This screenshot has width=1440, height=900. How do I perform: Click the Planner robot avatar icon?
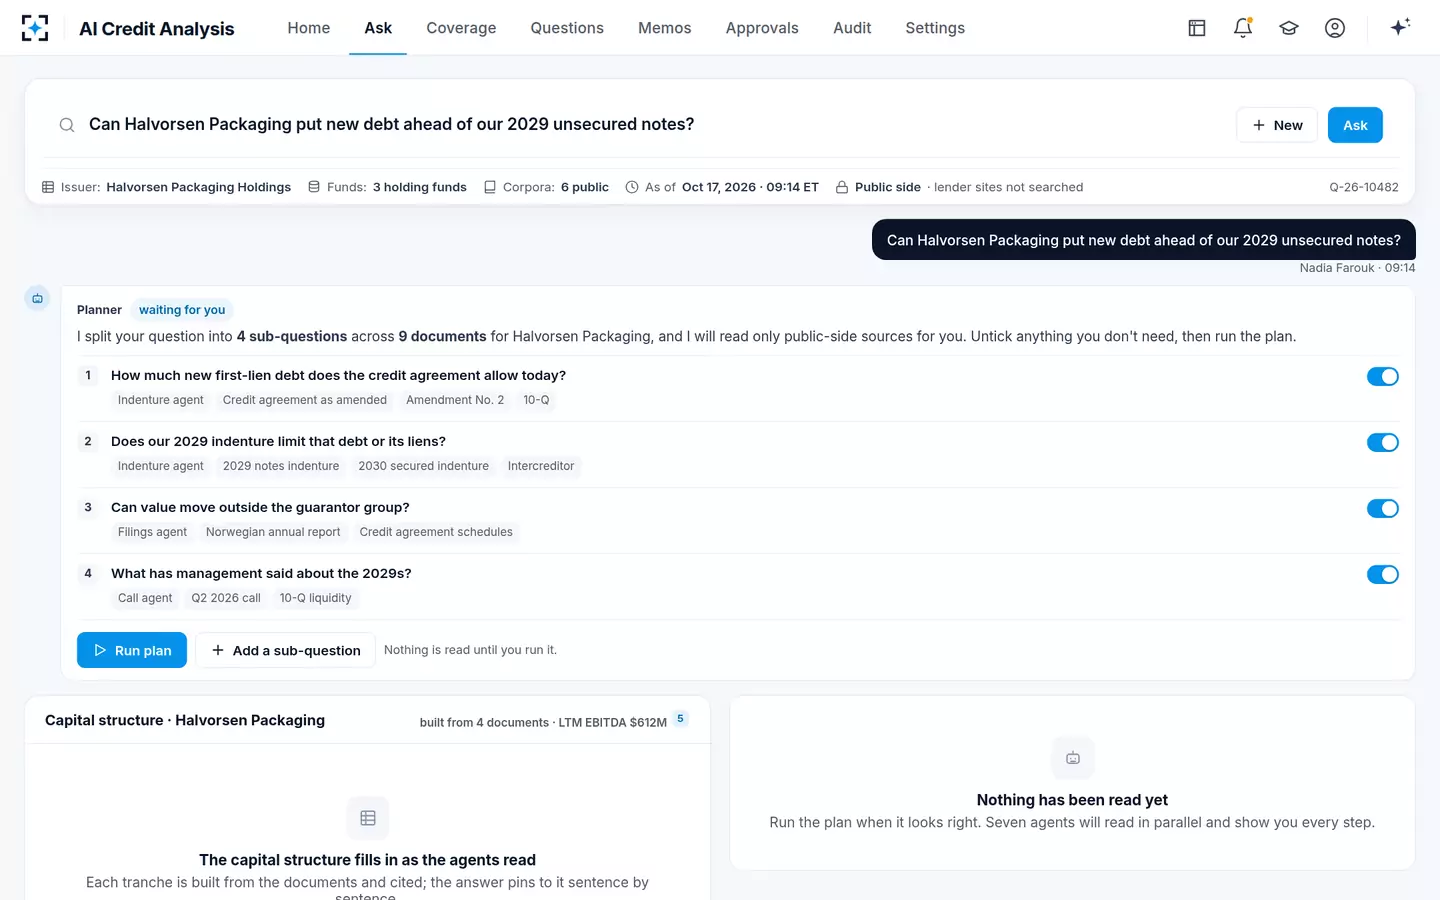coord(37,298)
